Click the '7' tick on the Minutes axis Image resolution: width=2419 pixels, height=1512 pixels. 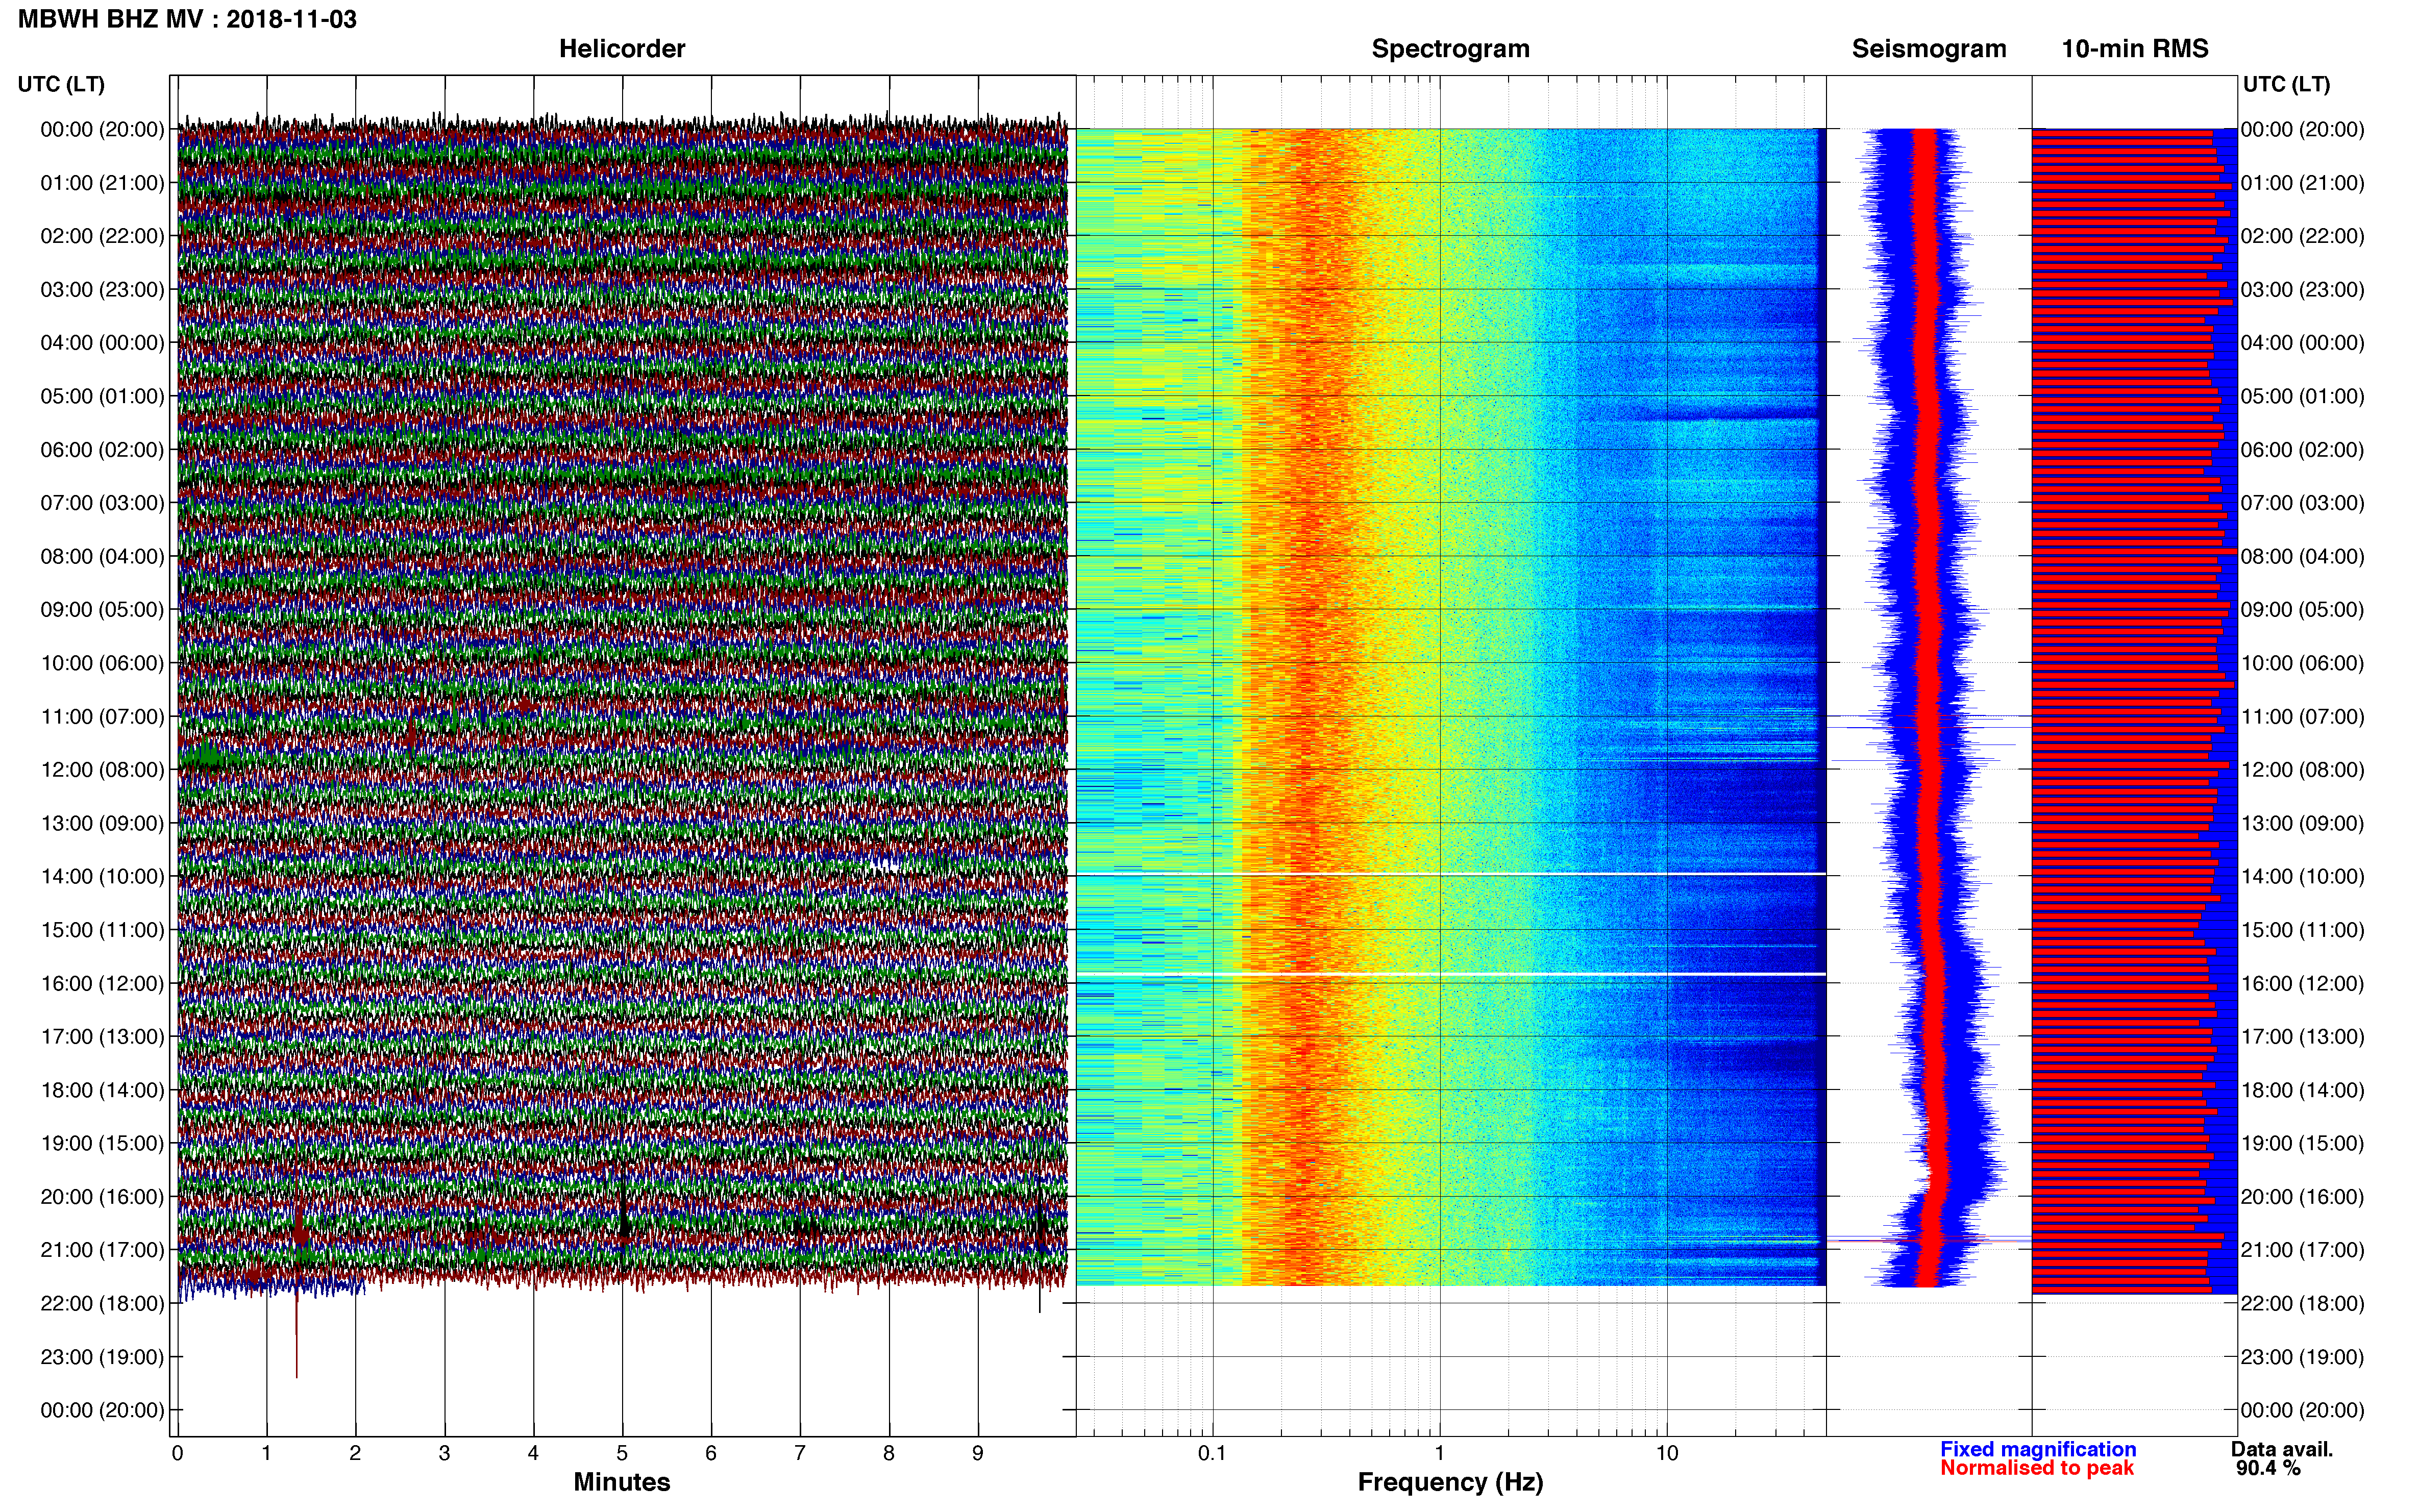(800, 1454)
